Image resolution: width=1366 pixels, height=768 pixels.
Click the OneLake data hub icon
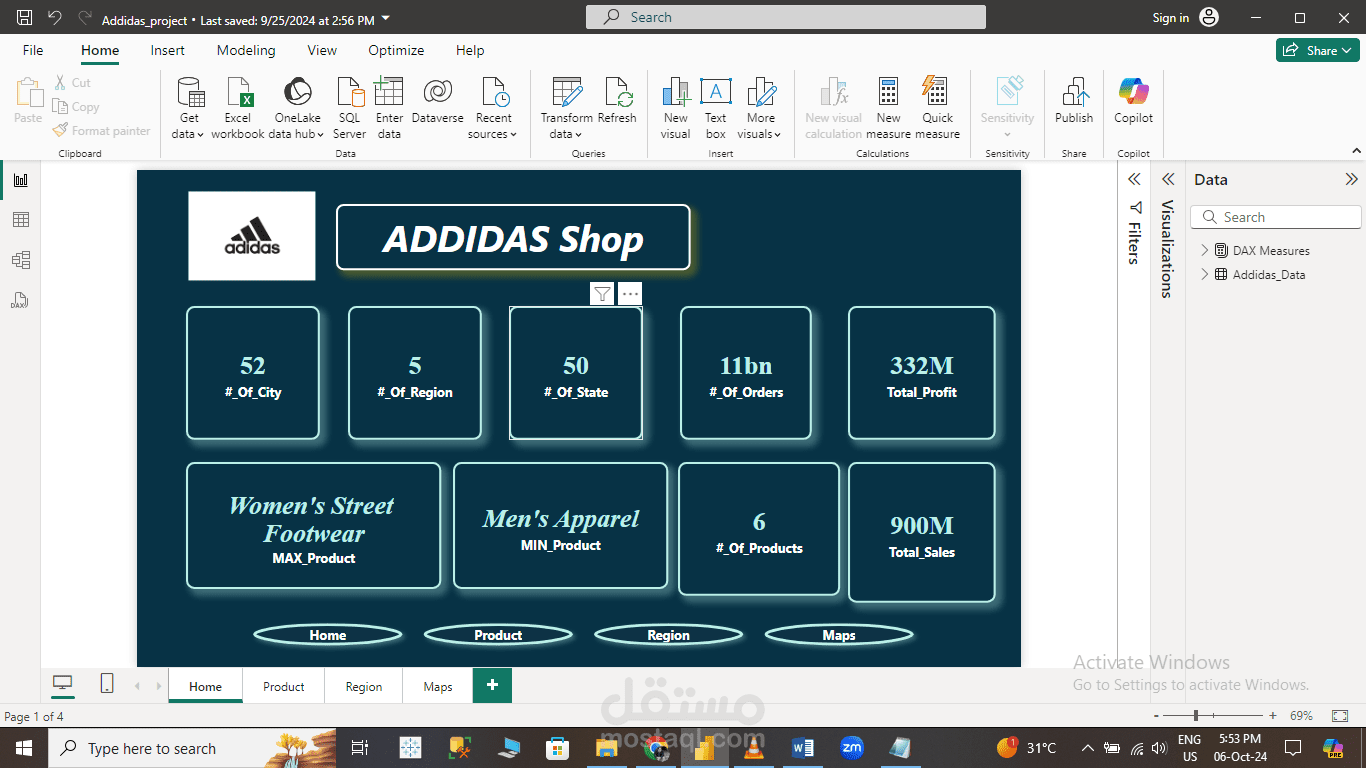[297, 92]
